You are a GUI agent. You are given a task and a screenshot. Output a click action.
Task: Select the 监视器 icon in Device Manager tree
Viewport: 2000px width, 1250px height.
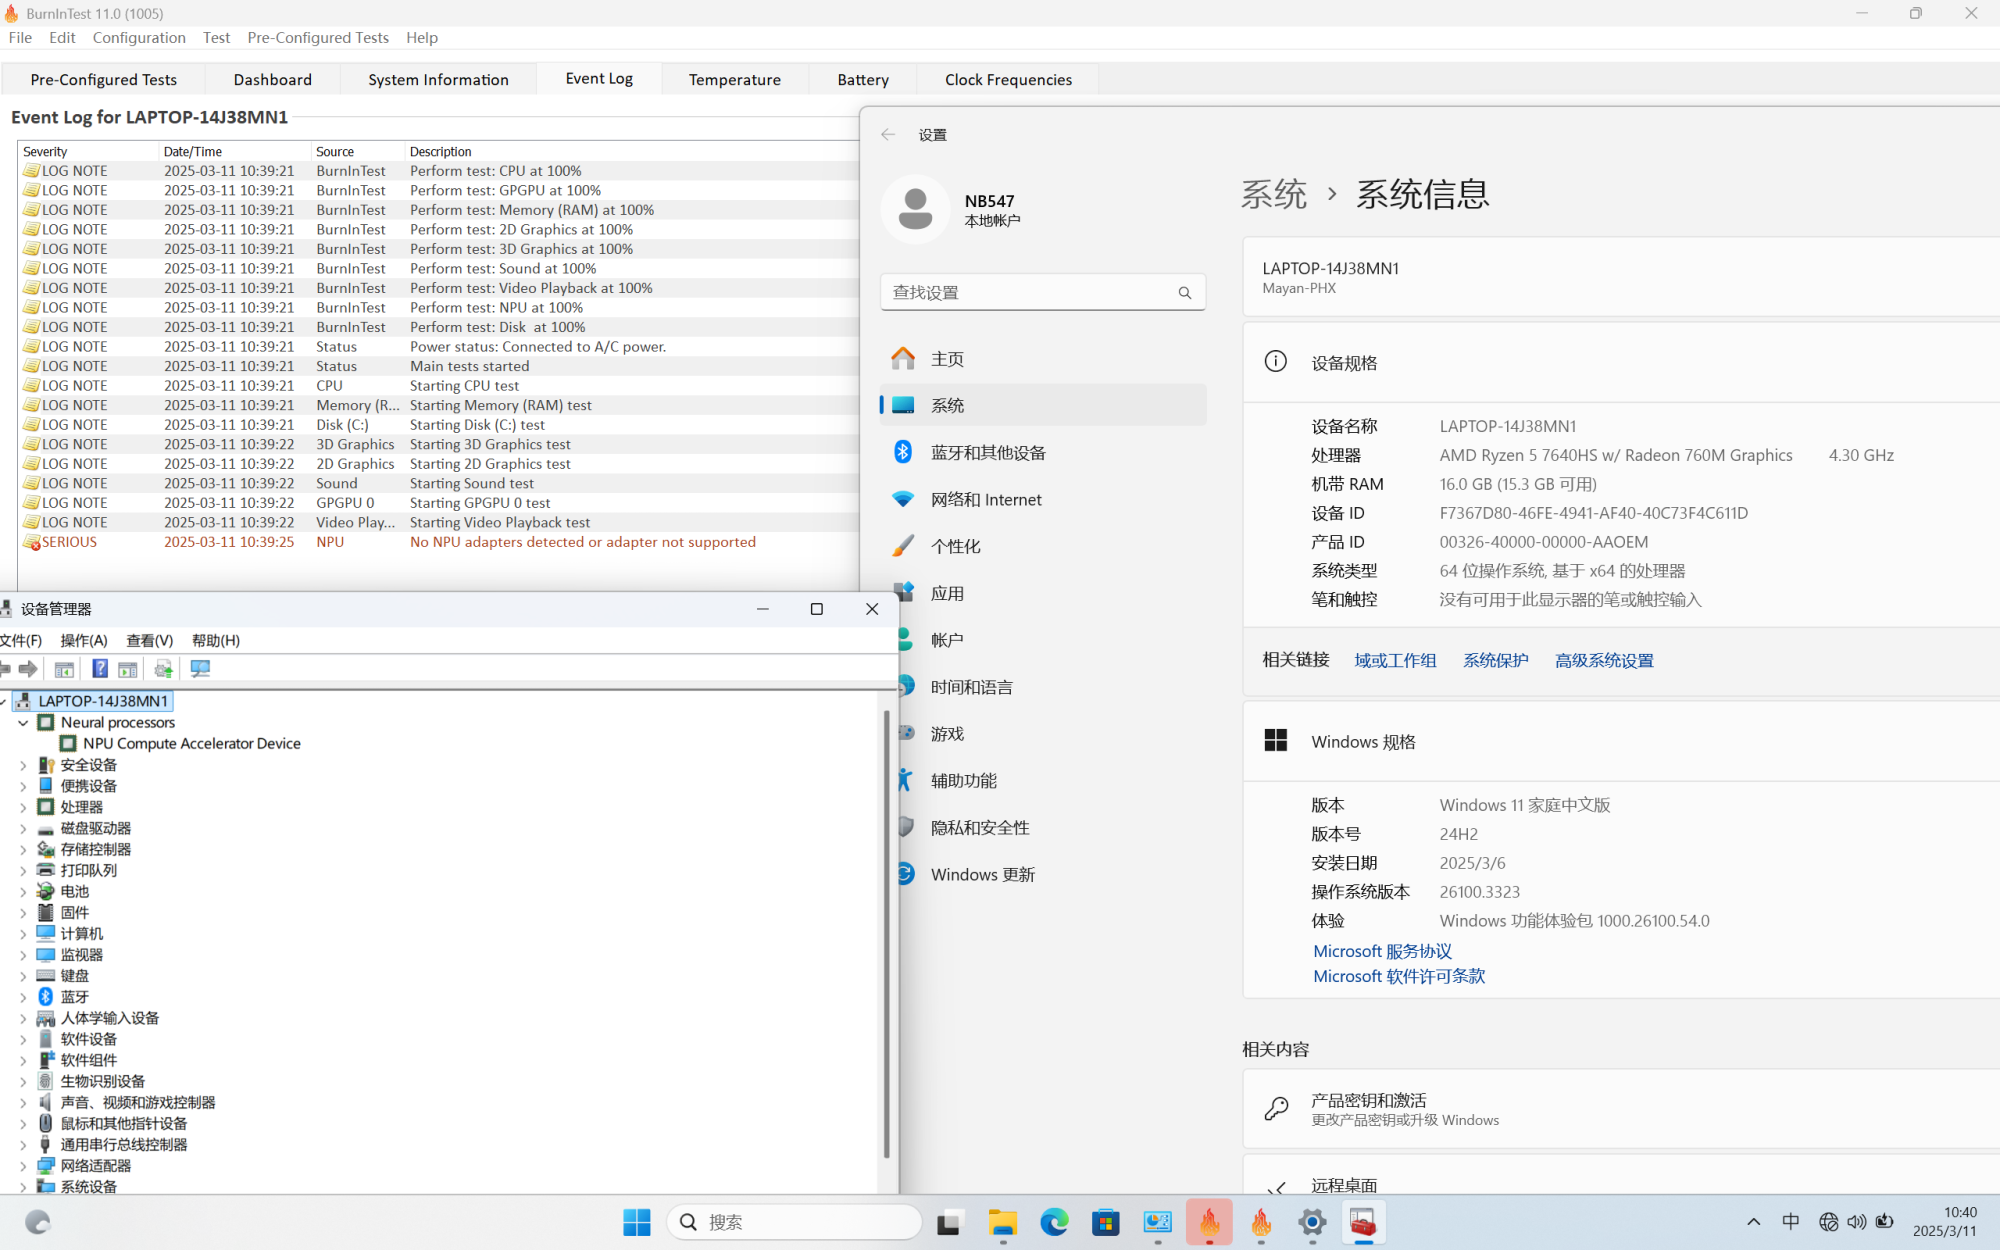(46, 955)
